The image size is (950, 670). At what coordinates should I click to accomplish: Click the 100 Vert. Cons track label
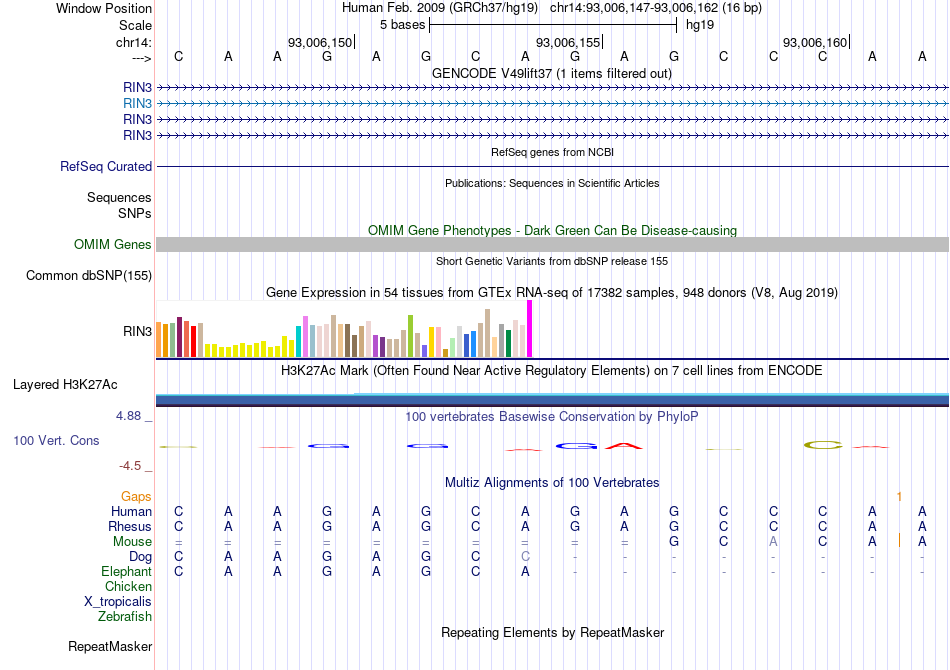coord(56,440)
